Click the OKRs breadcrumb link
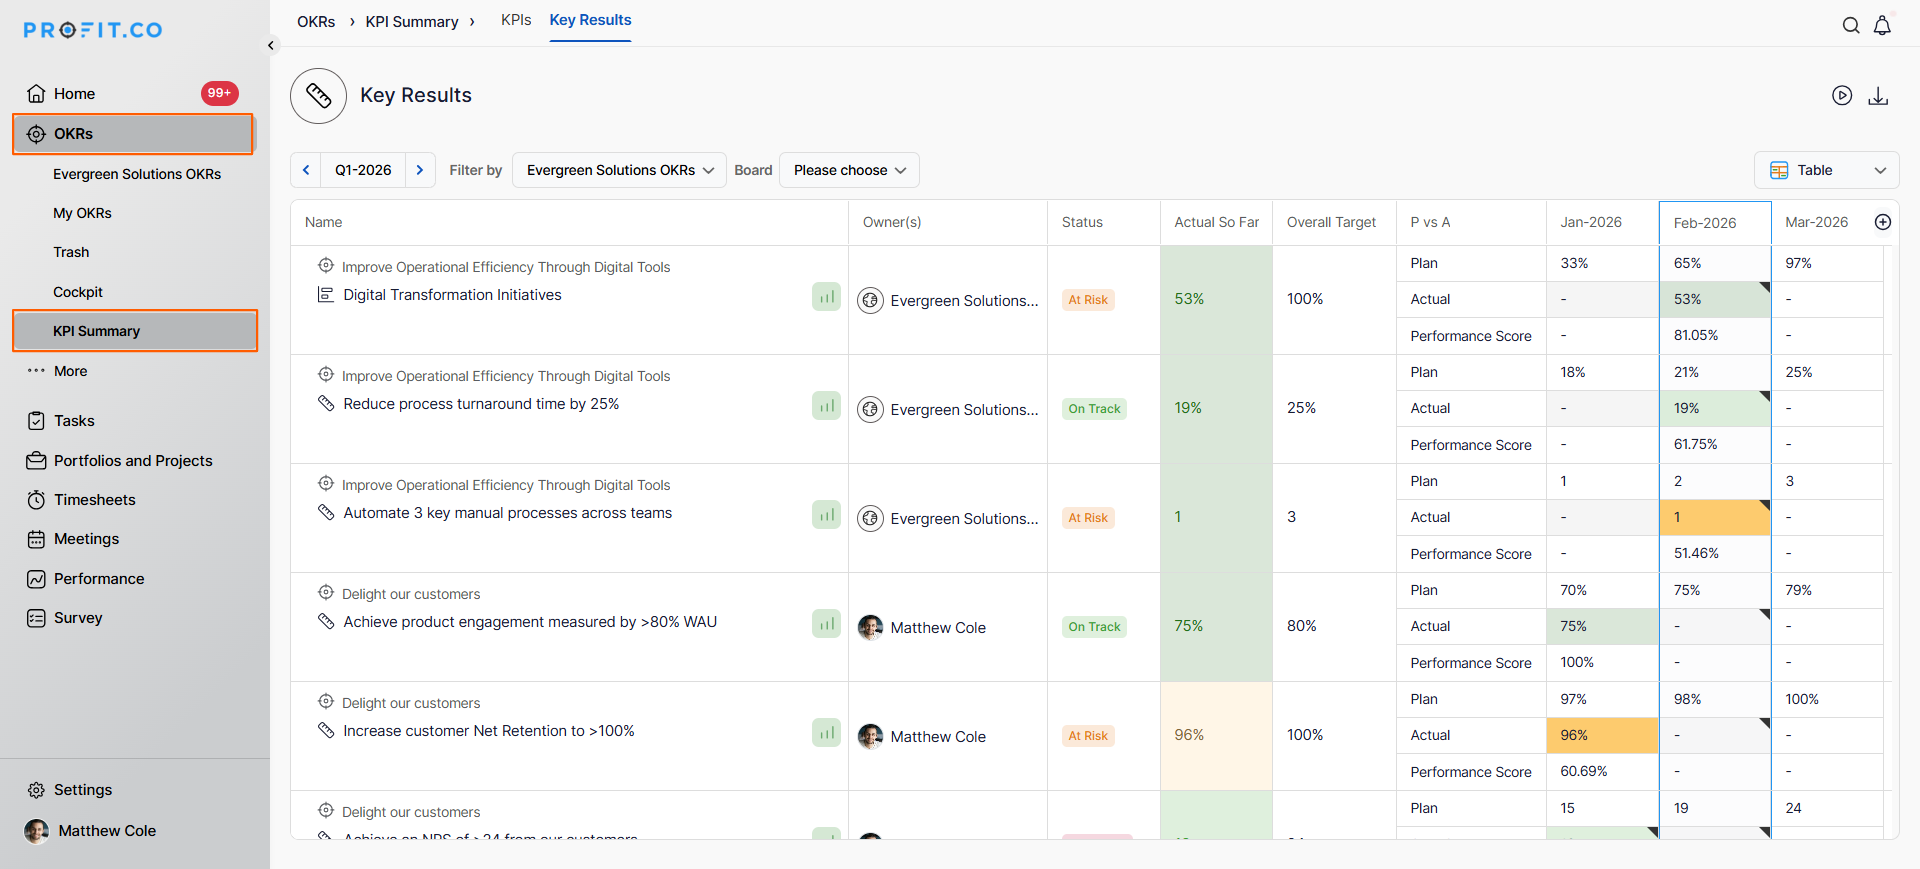The image size is (1920, 869). (x=316, y=22)
